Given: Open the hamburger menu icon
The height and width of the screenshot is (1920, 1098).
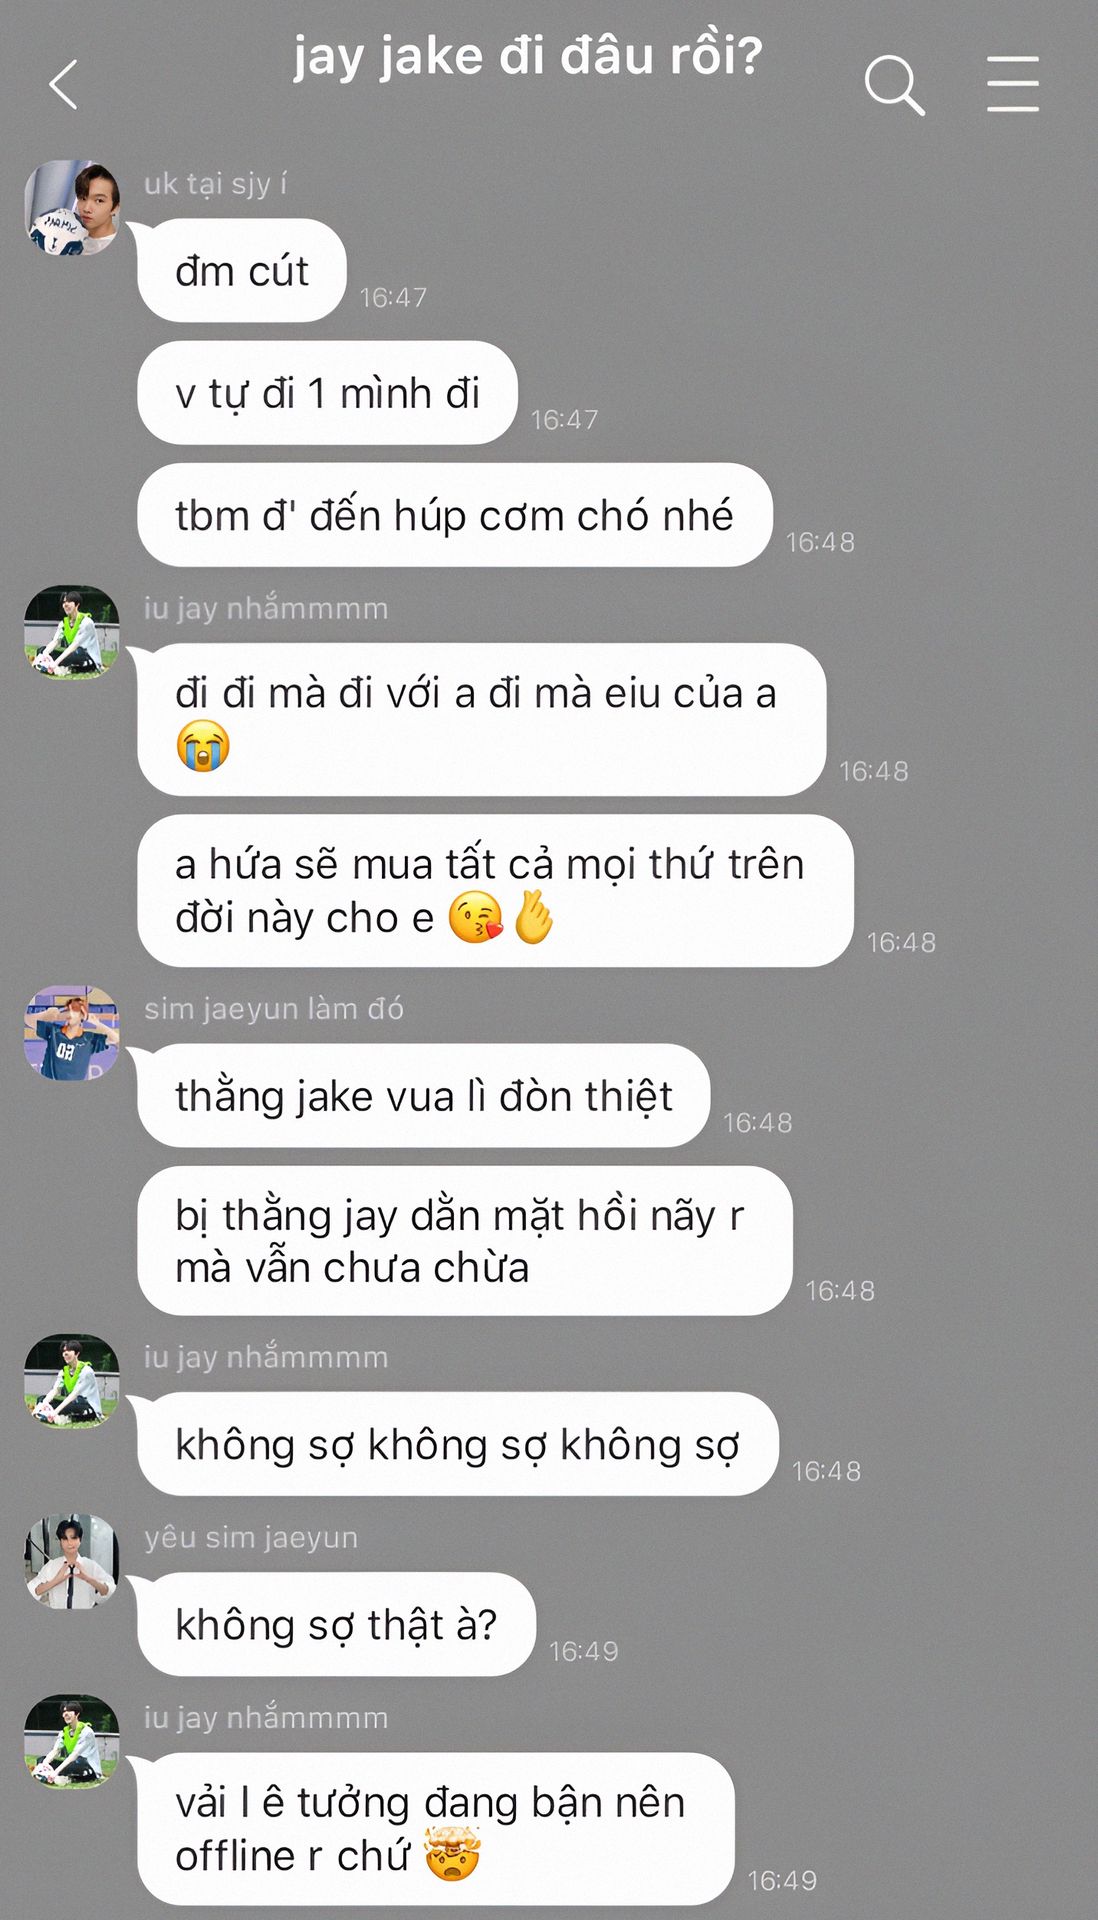Looking at the screenshot, I should click(1013, 84).
